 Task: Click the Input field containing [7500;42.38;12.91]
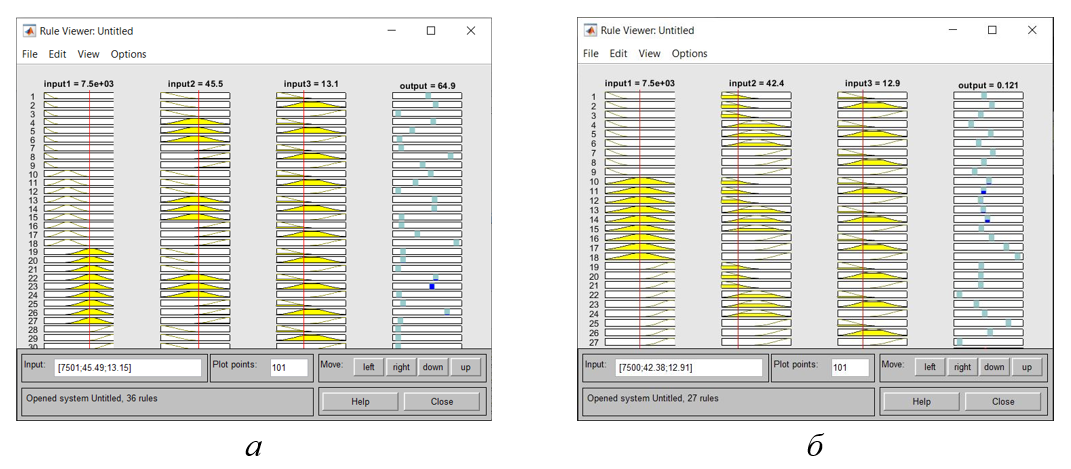tap(689, 367)
